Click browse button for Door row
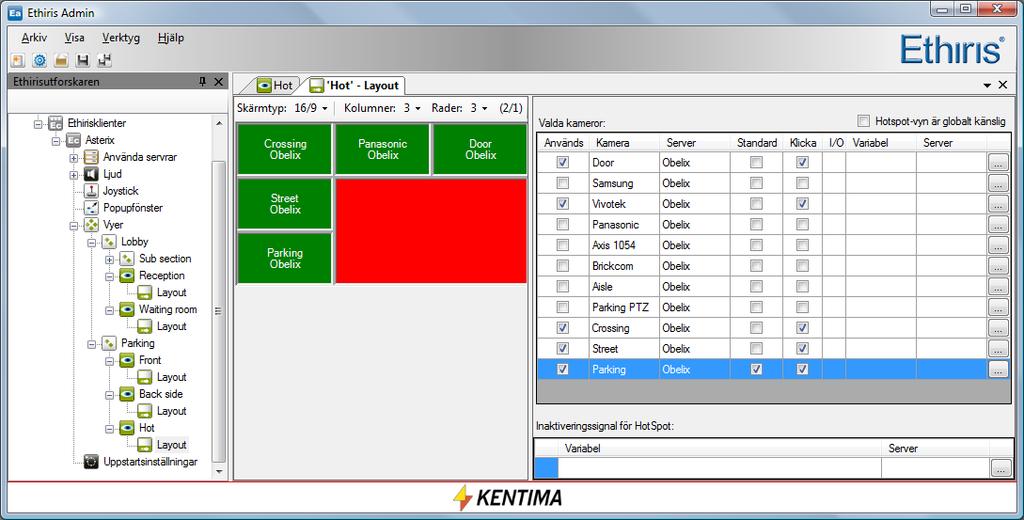Viewport: 1024px width, 520px height. click(x=997, y=163)
